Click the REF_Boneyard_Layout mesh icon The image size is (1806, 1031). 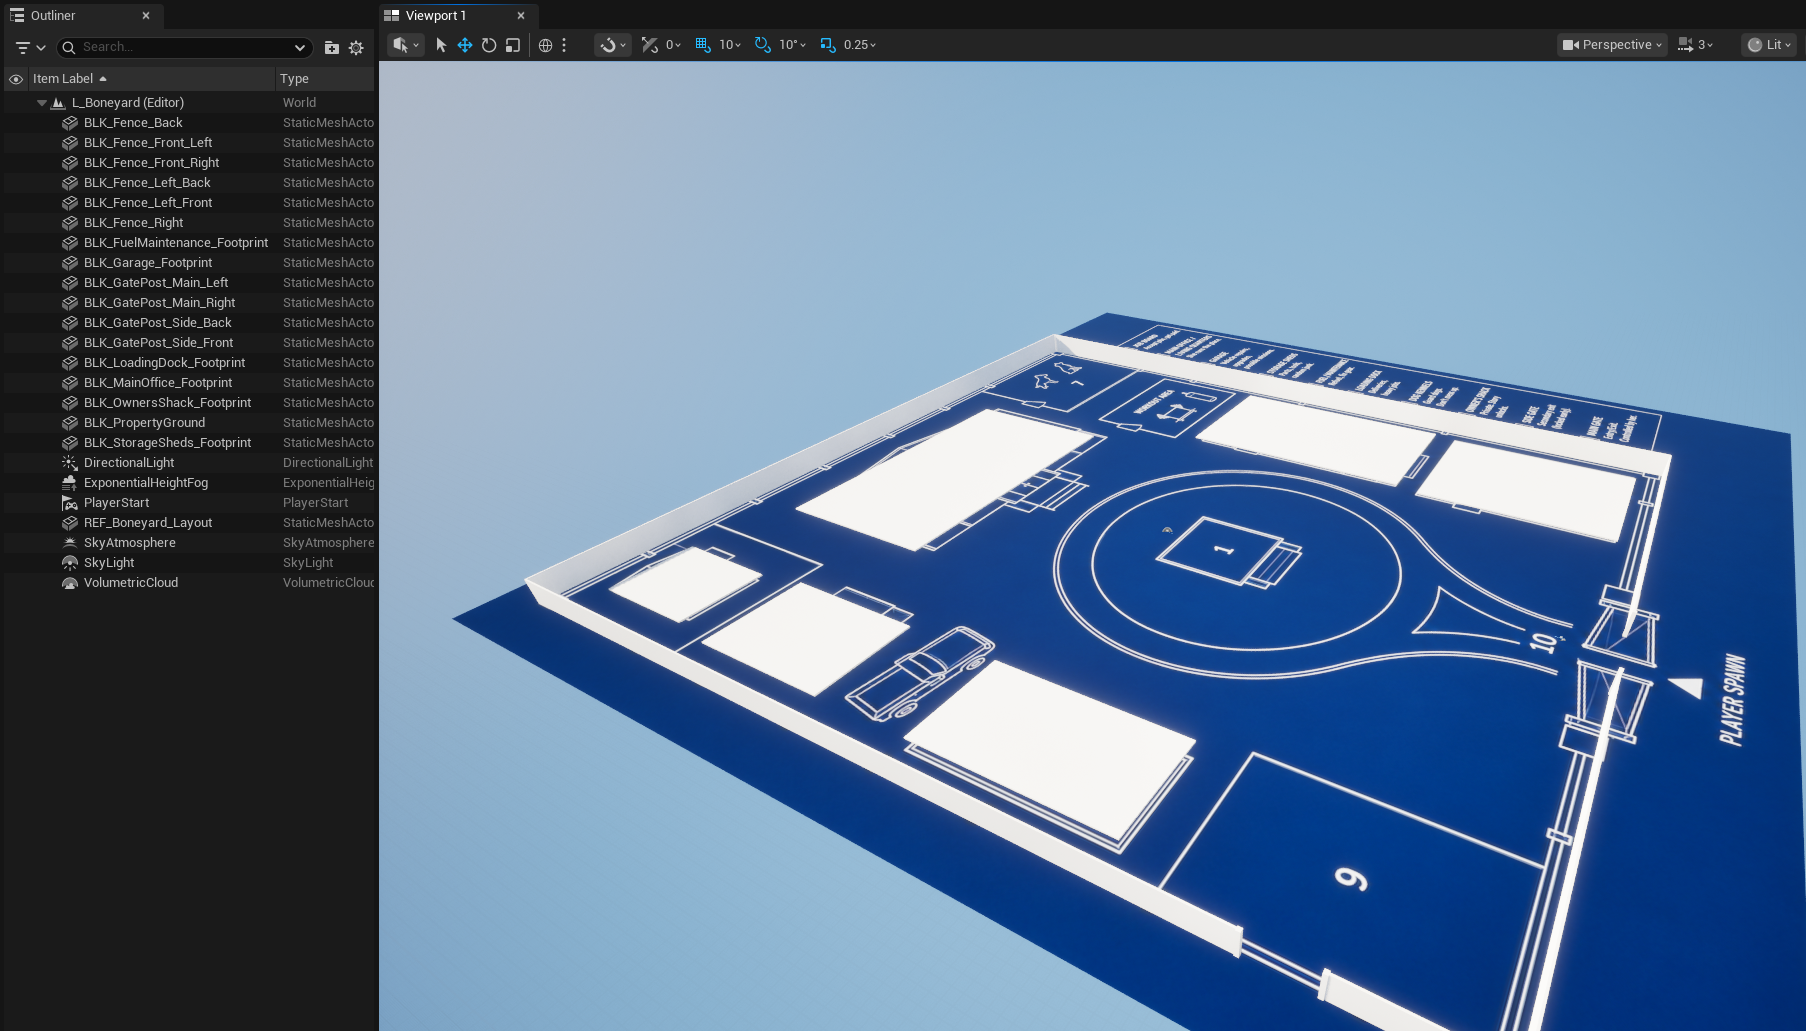[x=70, y=523]
